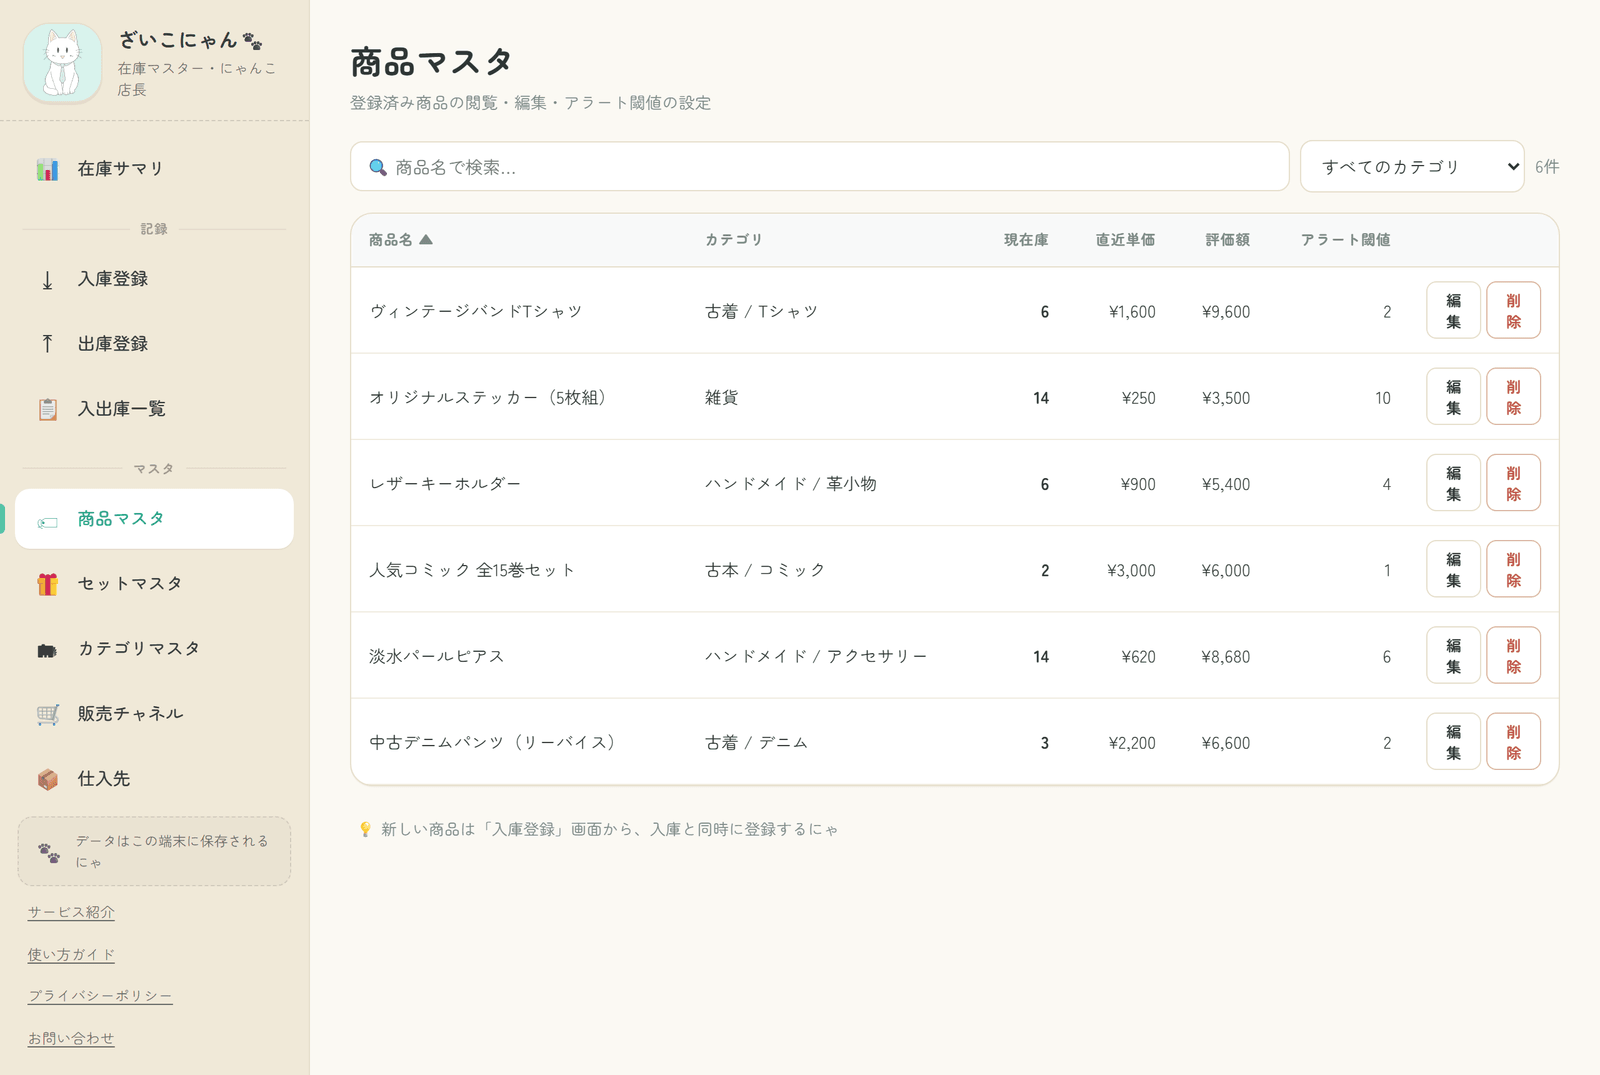Click the 古着 / デニム category cell
This screenshot has width=1600, height=1075.
pos(756,743)
